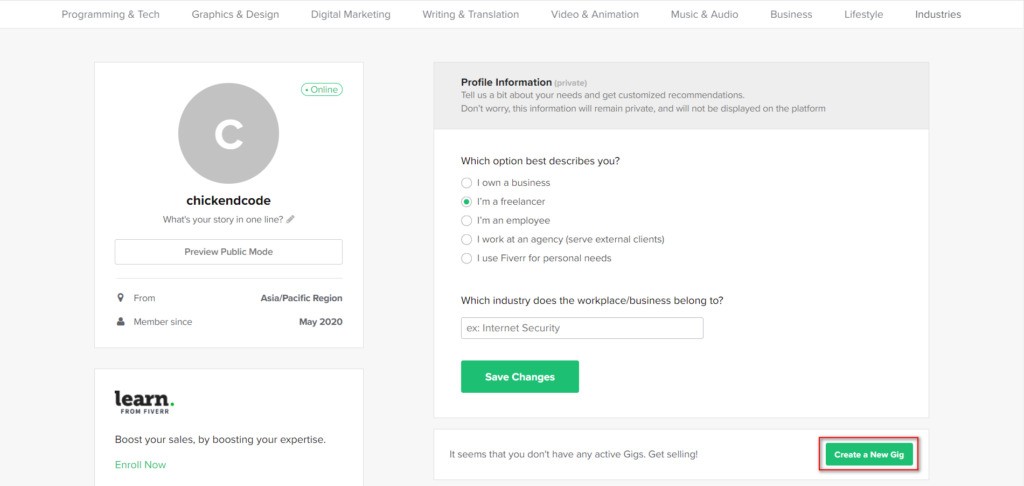This screenshot has height=486, width=1024.
Task: Click the Online status badge
Action: click(322, 89)
